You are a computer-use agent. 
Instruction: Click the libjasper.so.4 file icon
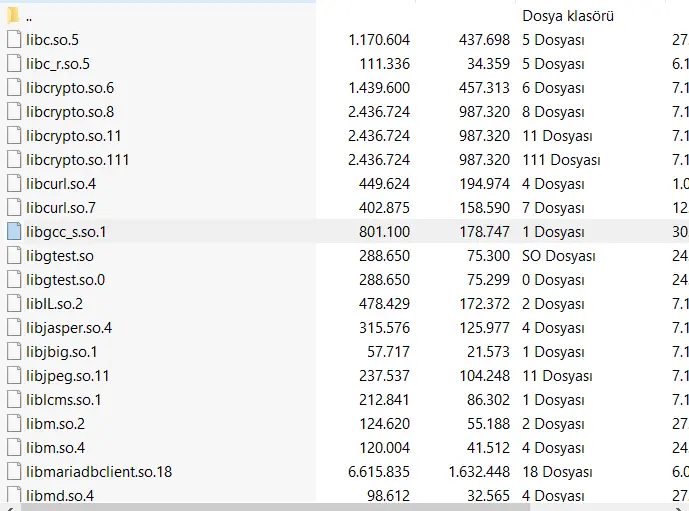tap(14, 327)
